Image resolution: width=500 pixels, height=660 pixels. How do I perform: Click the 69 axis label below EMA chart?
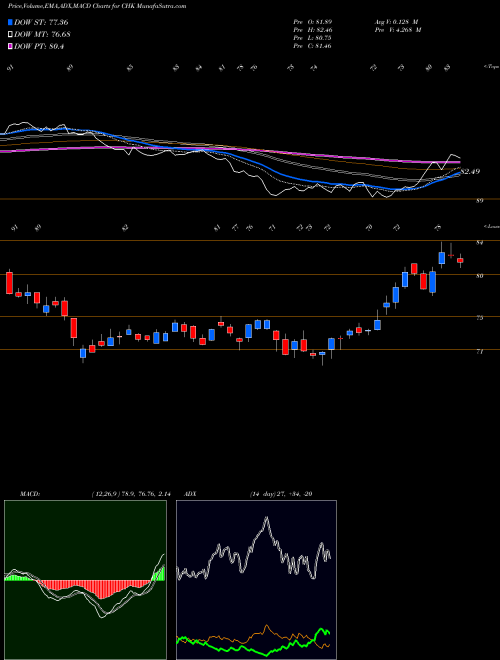(x=479, y=201)
